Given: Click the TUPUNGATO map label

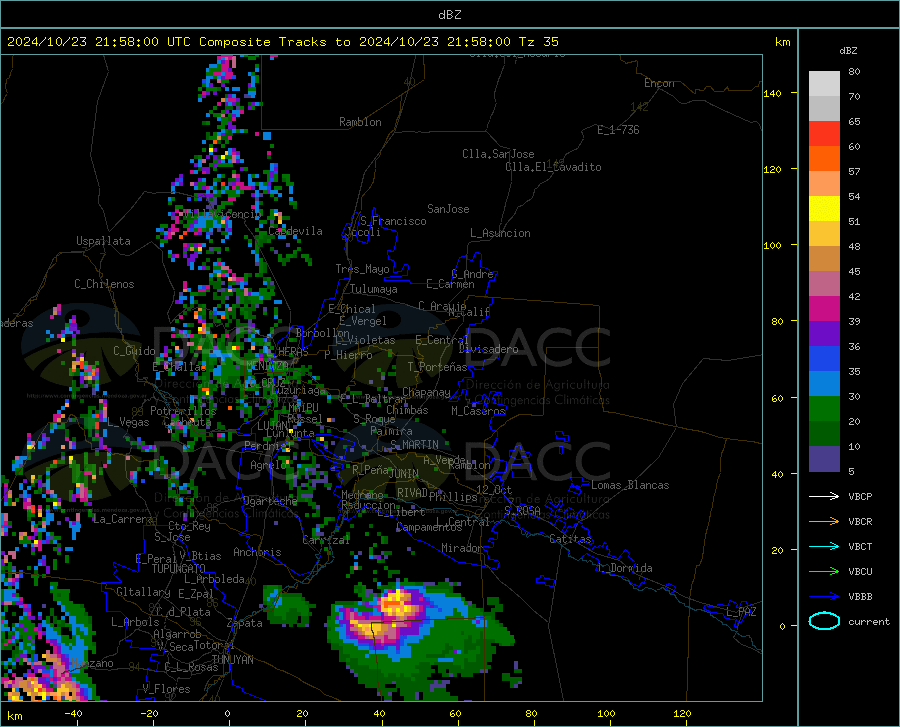Looking at the screenshot, I should coord(179,569).
